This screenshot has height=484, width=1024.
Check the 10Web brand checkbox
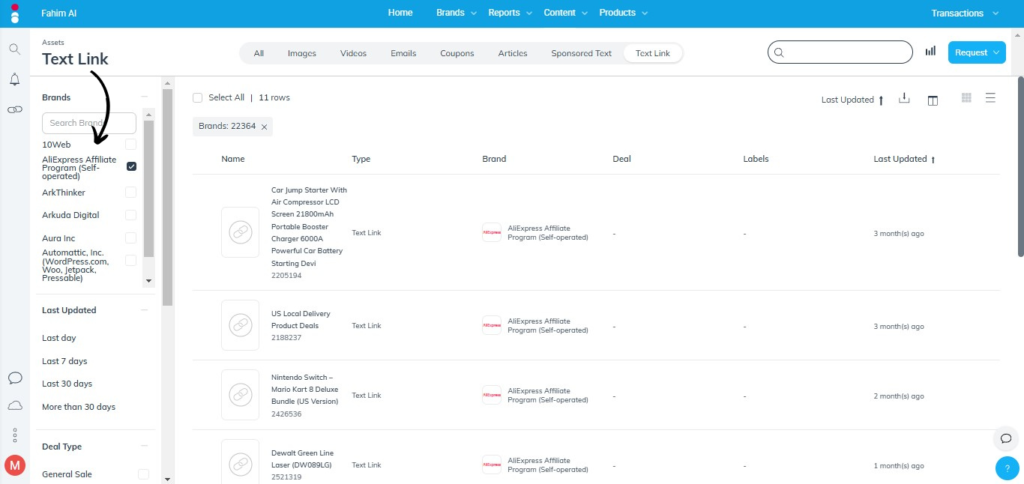click(x=131, y=144)
